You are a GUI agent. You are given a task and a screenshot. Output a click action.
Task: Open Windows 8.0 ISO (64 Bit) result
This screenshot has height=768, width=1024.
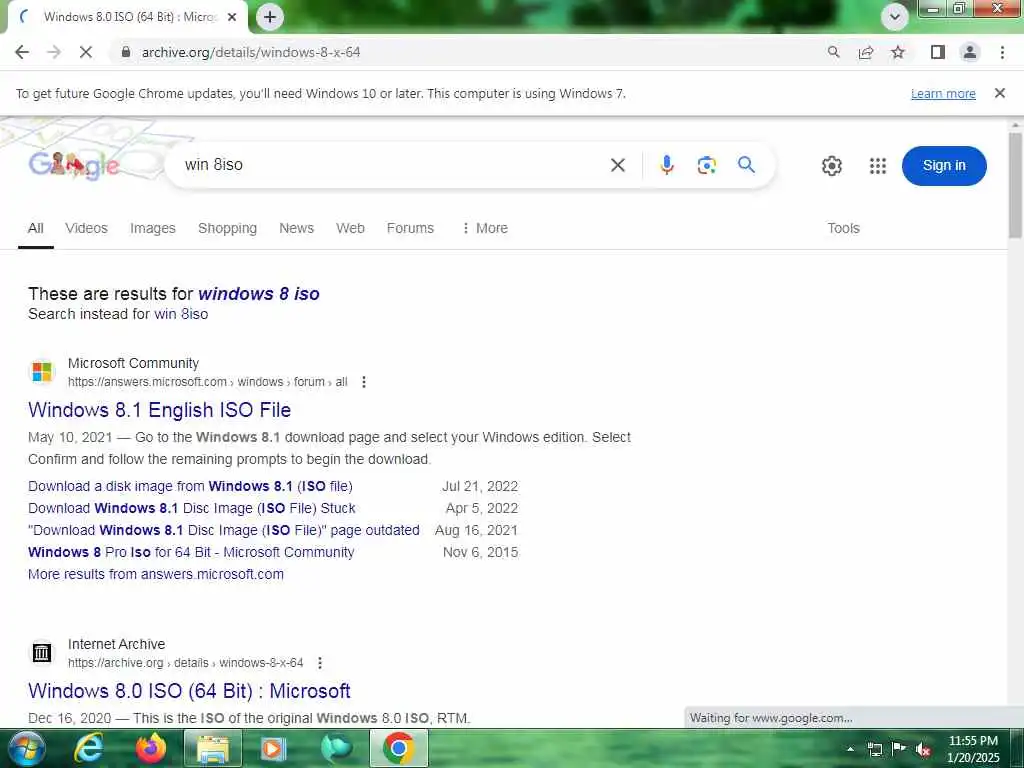coord(189,691)
